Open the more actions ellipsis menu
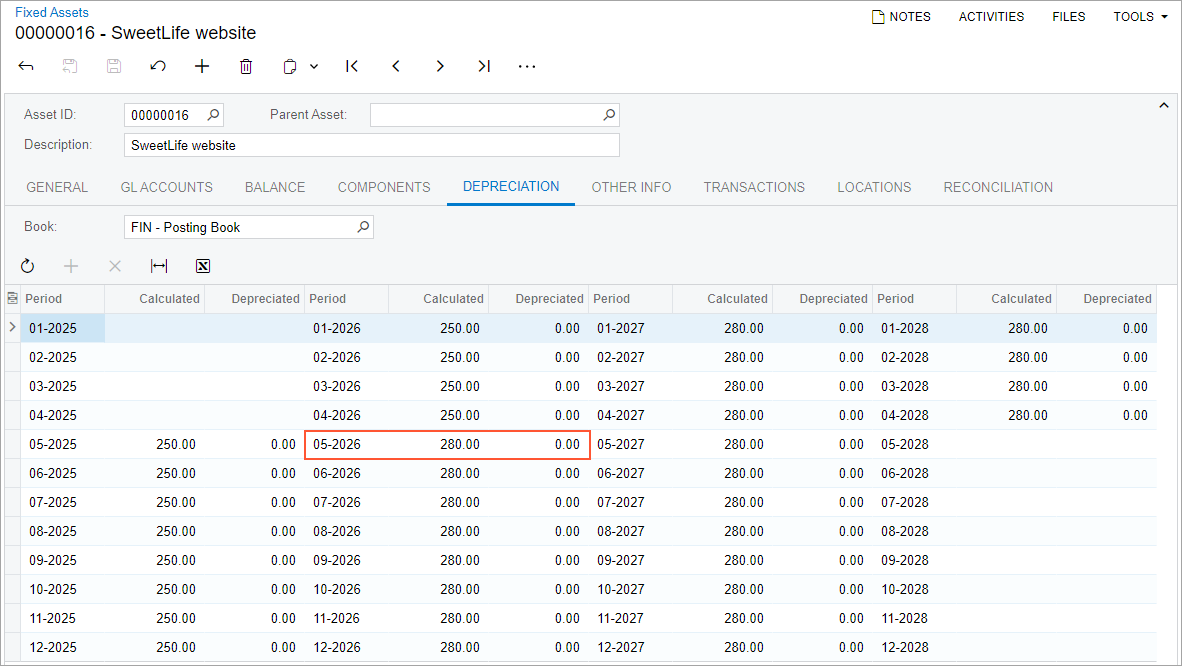The image size is (1182, 666). pyautogui.click(x=527, y=66)
